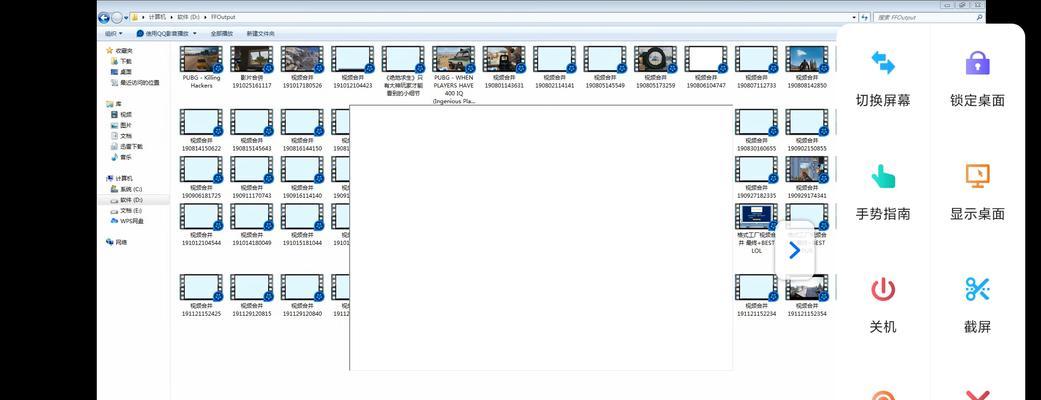Tap the 锁定桌面 lock icon
The height and width of the screenshot is (400, 1041).
click(x=977, y=63)
